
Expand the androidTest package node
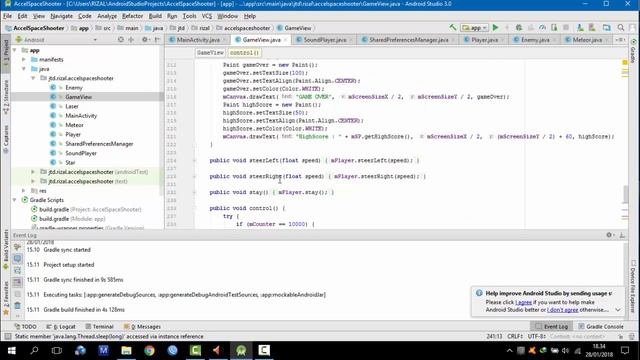[x=33, y=172]
